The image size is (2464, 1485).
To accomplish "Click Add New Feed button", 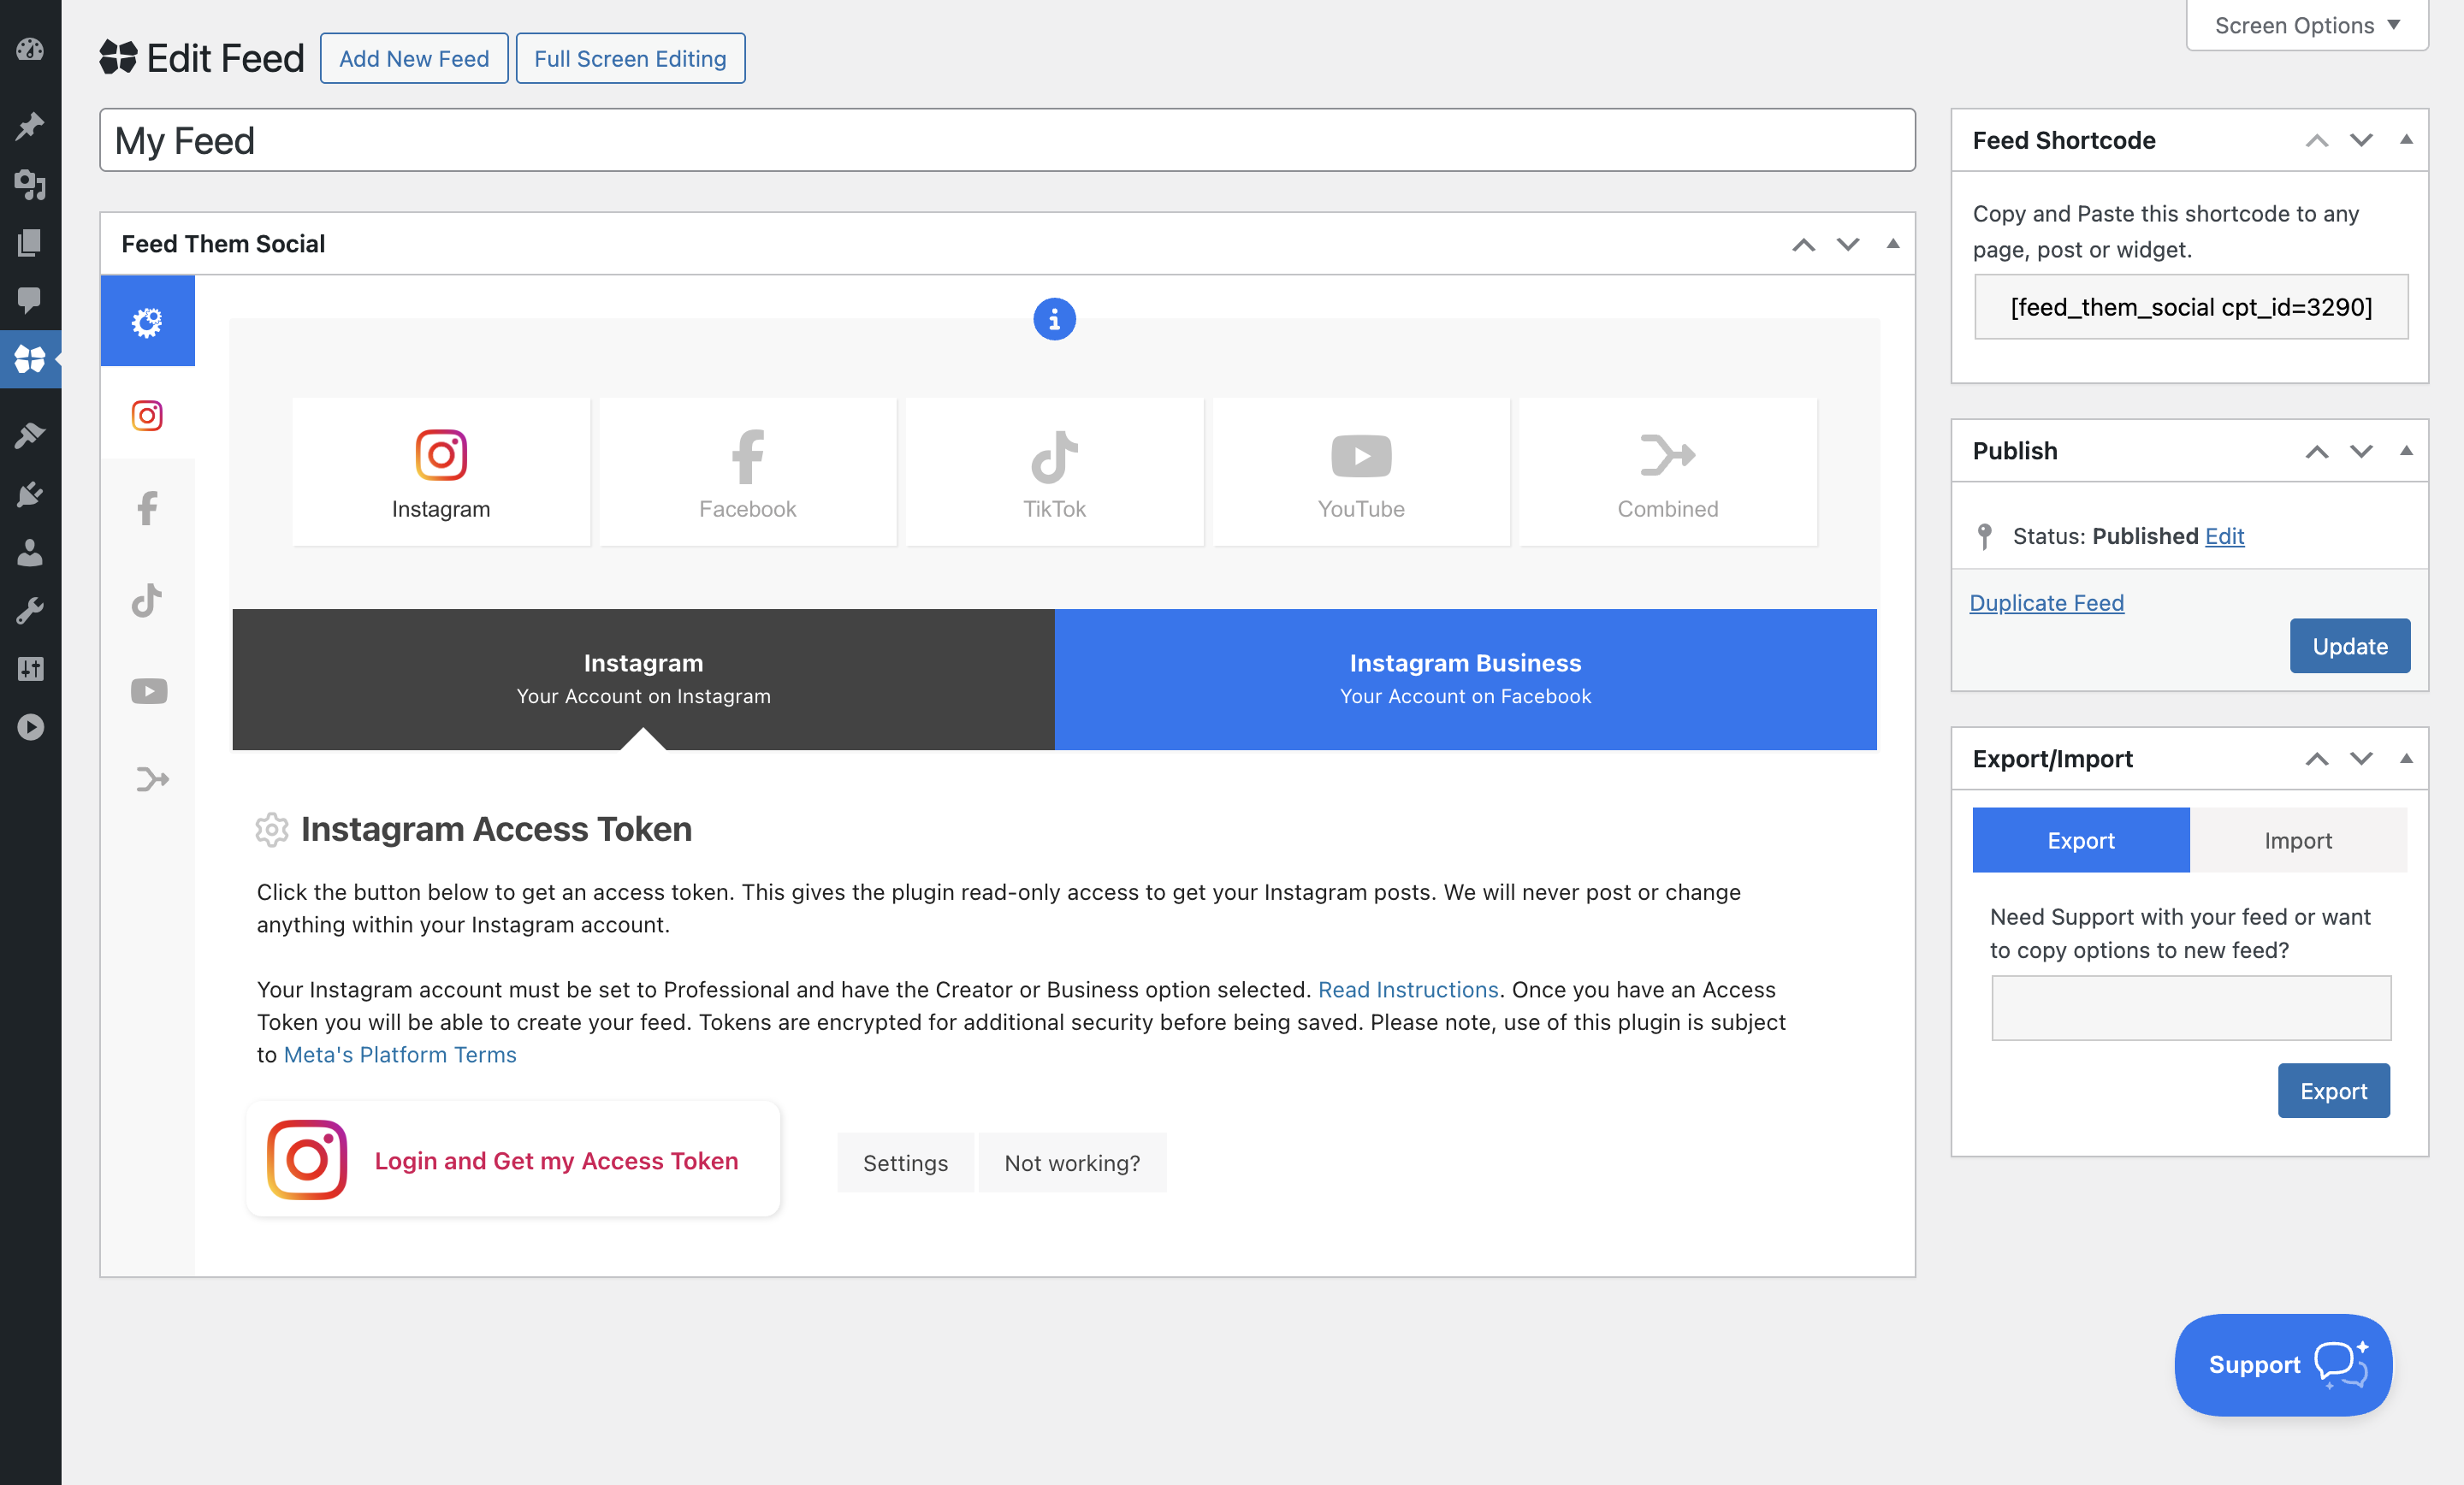I will [414, 58].
